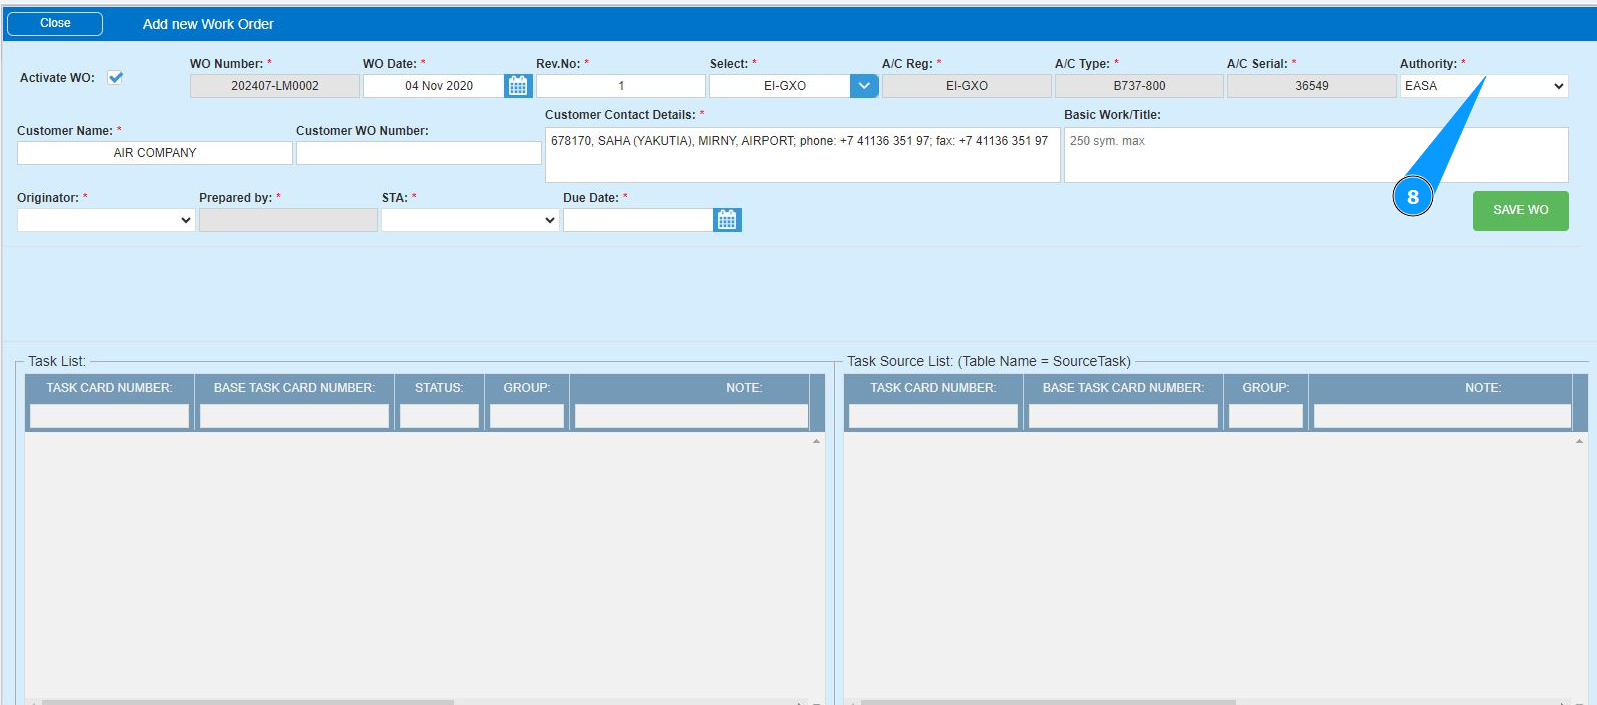Click the A/C Reg field EI-GXO
The width and height of the screenshot is (1597, 705).
click(966, 86)
